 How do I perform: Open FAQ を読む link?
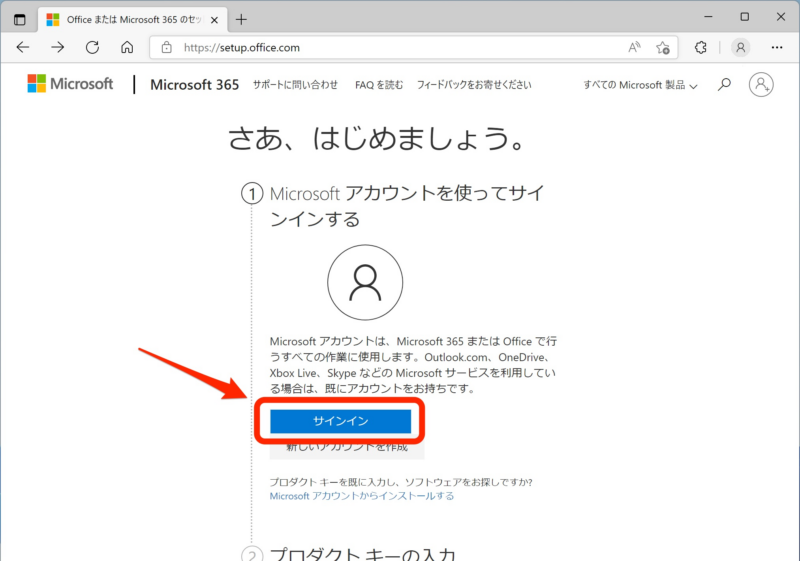coord(379,85)
